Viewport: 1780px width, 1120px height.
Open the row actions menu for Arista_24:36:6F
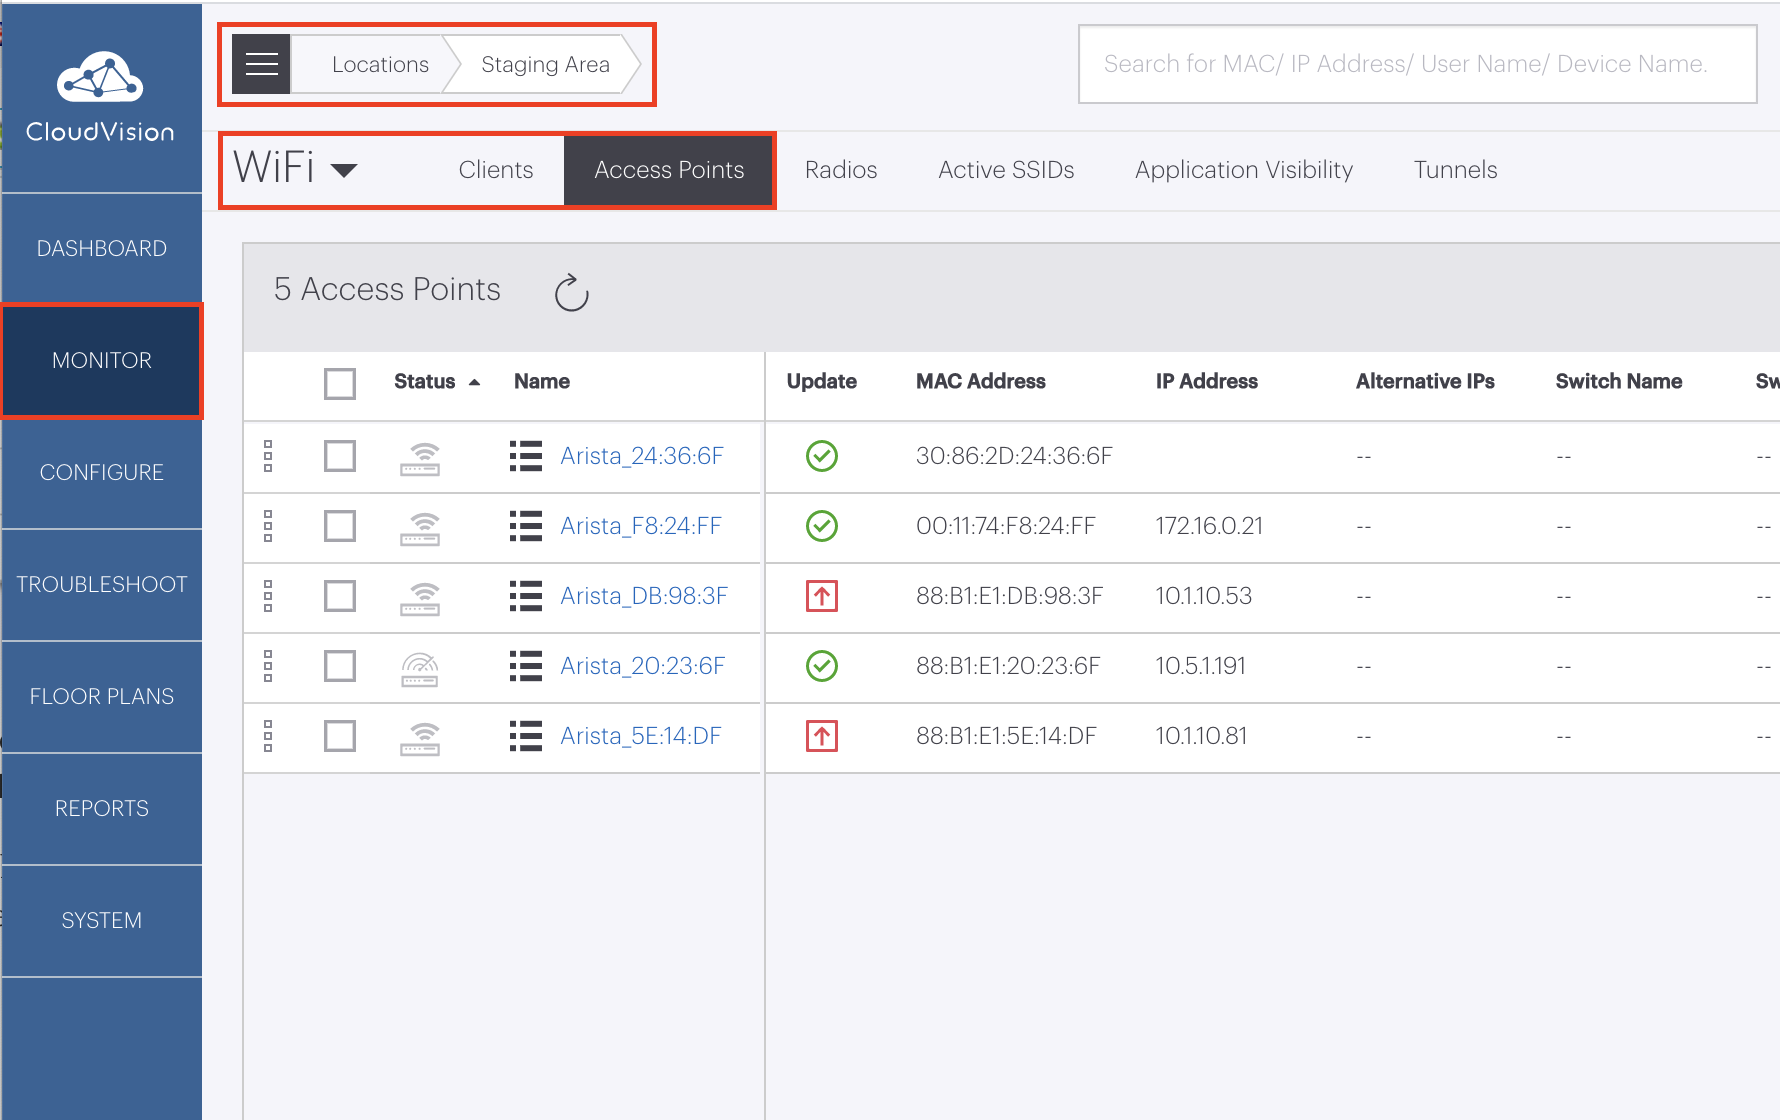coord(268,457)
